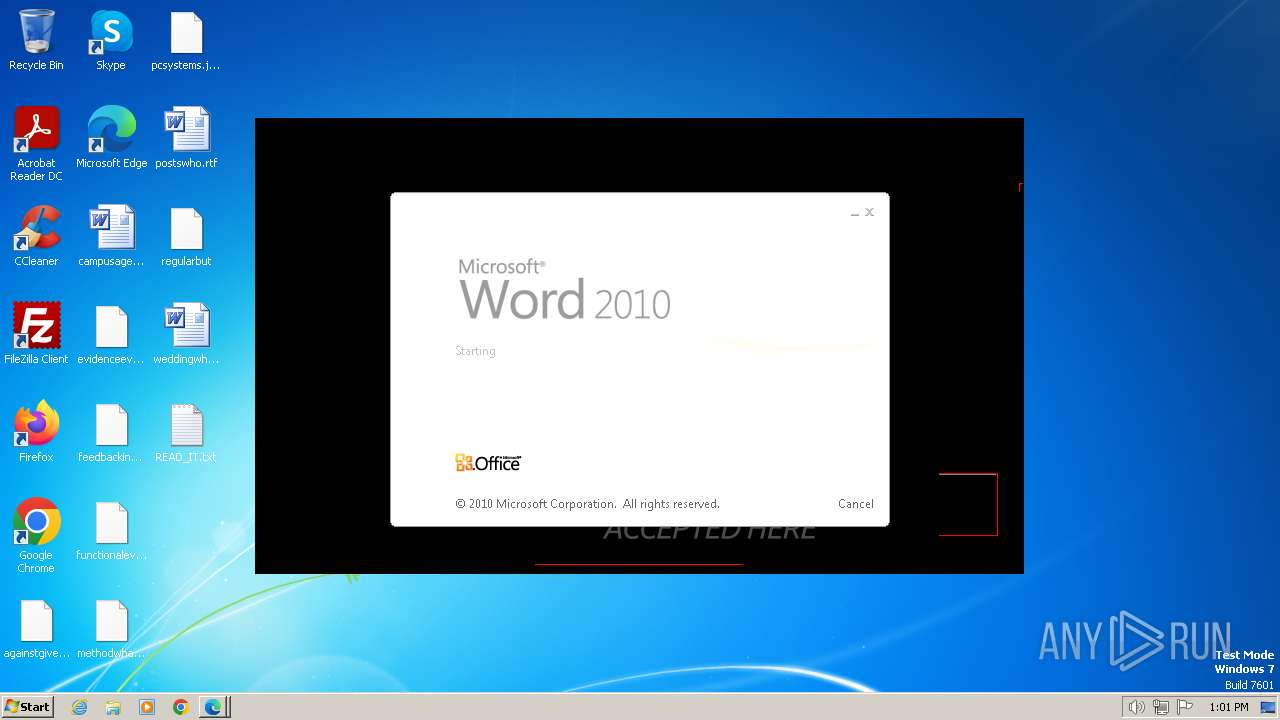Select the againstgive file icon
Image resolution: width=1280 pixels, height=720 pixels.
[x=36, y=629]
